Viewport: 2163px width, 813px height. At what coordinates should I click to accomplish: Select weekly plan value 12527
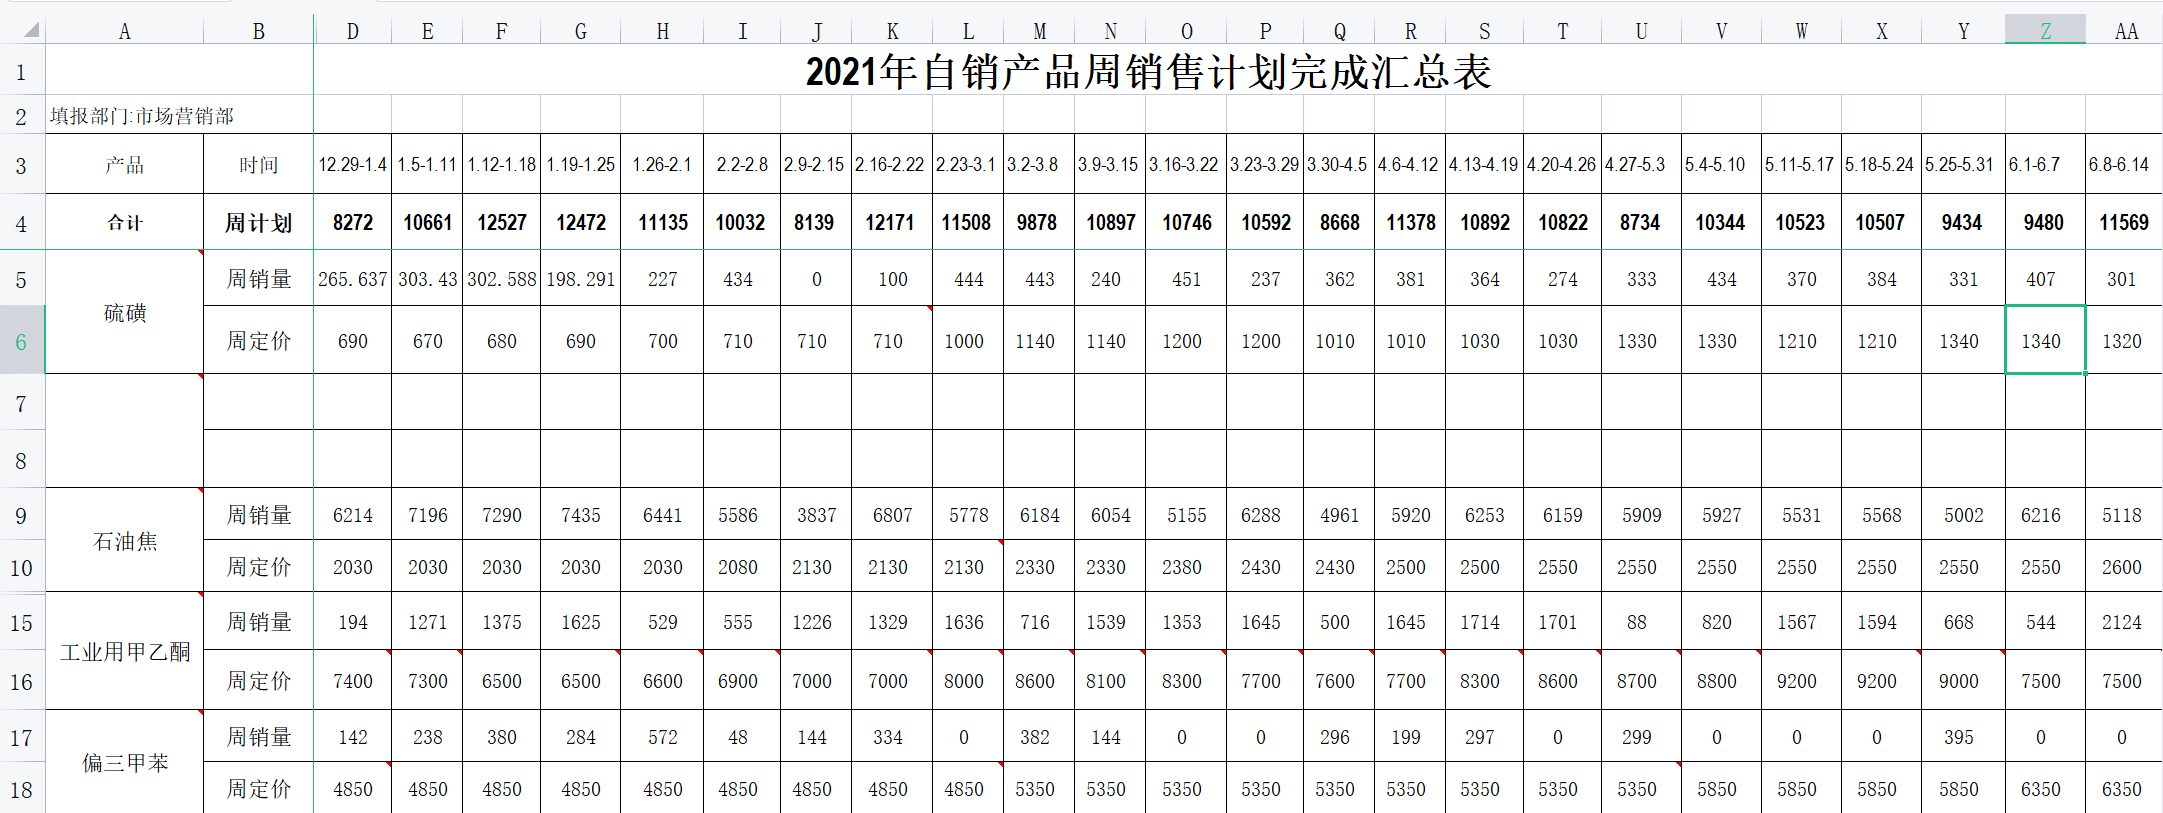click(x=502, y=222)
